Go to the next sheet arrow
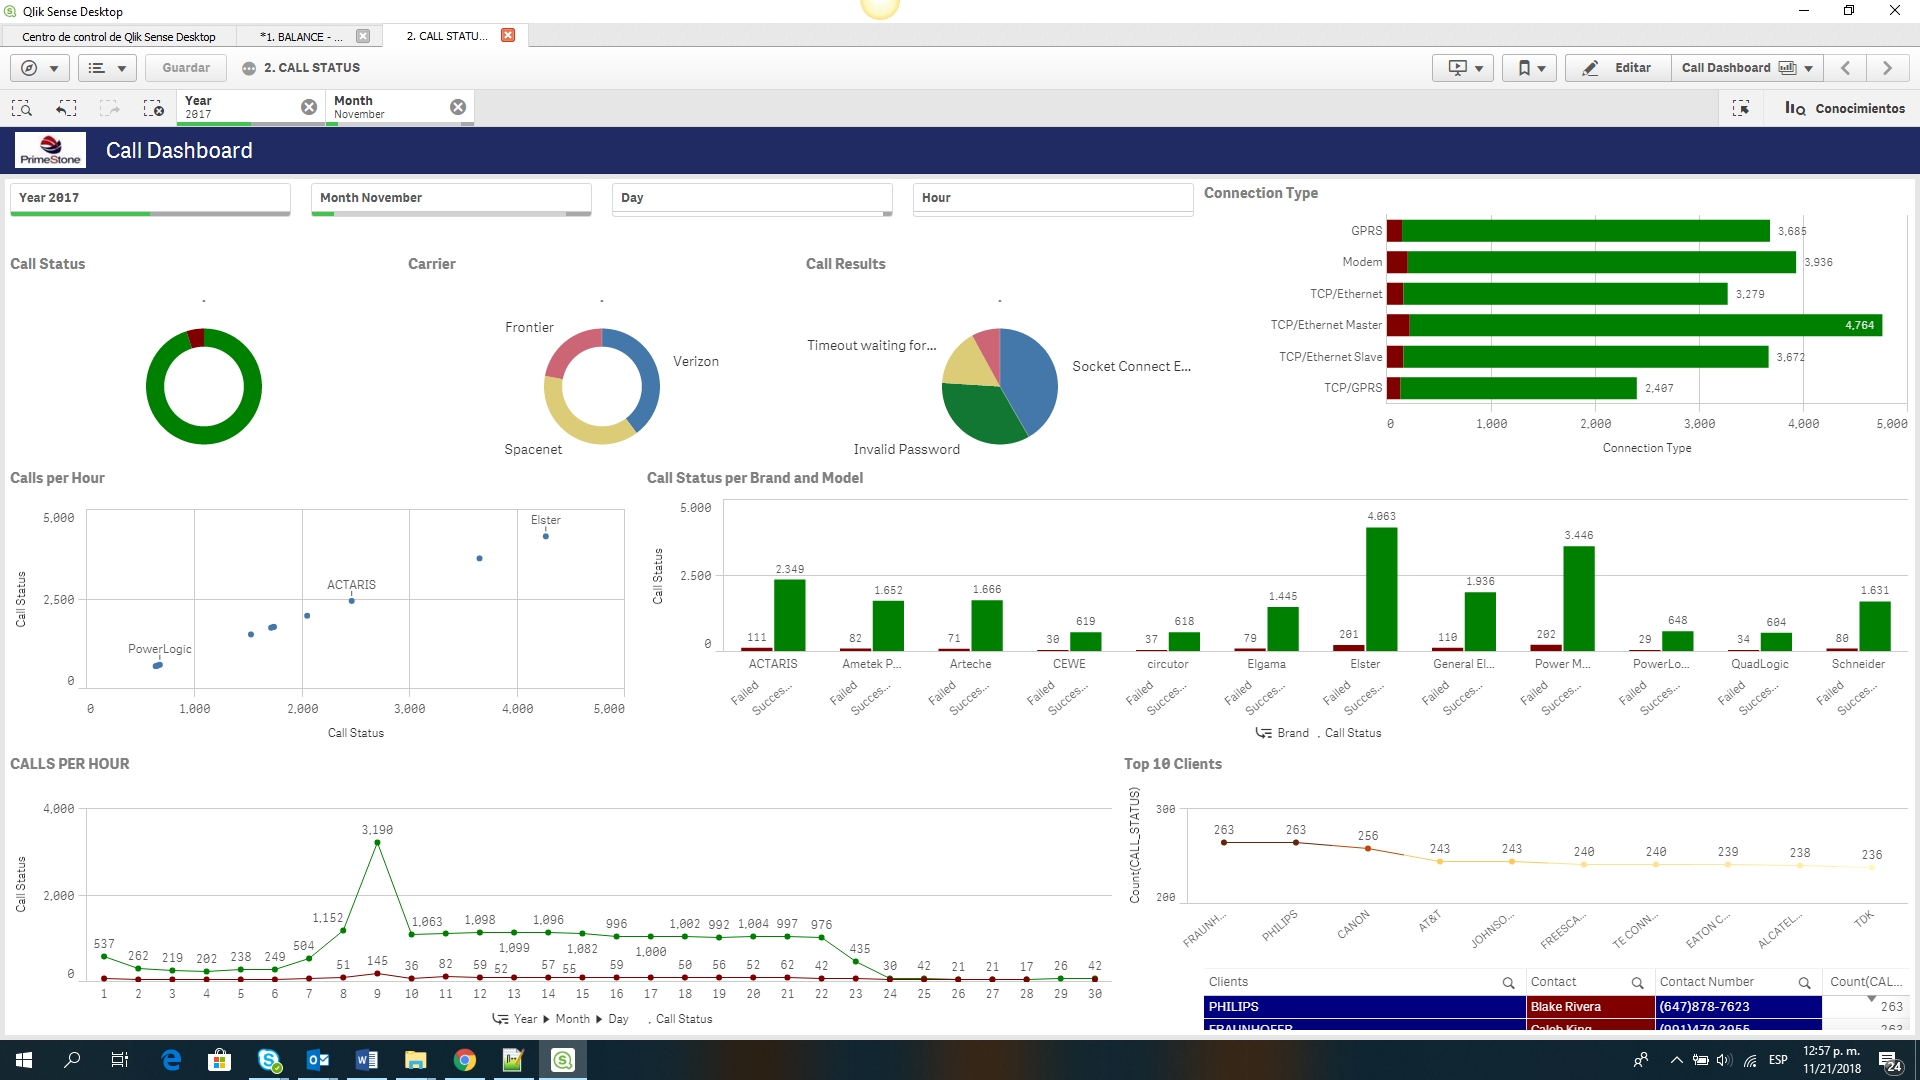This screenshot has width=1920, height=1080. tap(1887, 68)
